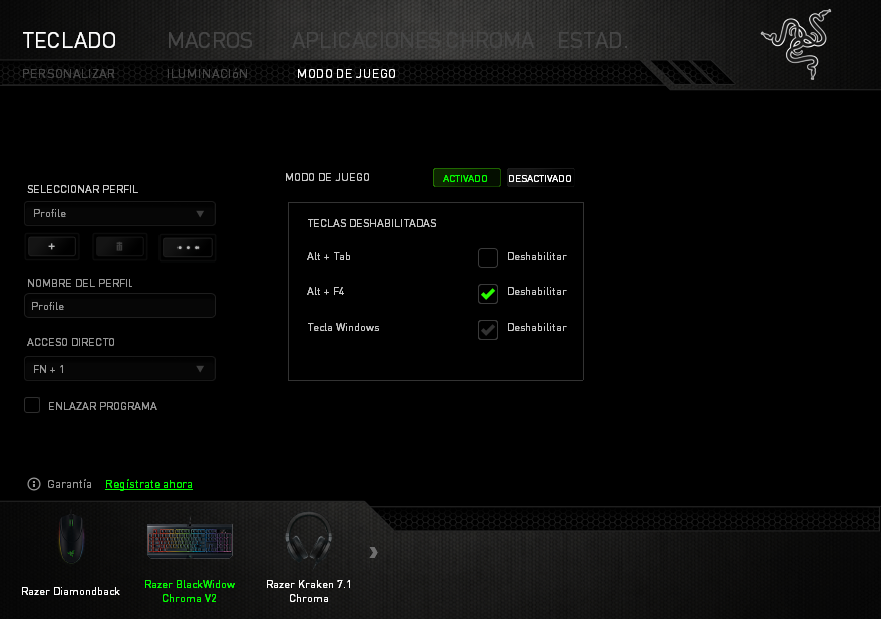The image size is (881, 619).
Task: Toggle the Alt + Tab Deshabilitar checkbox
Action: point(488,258)
